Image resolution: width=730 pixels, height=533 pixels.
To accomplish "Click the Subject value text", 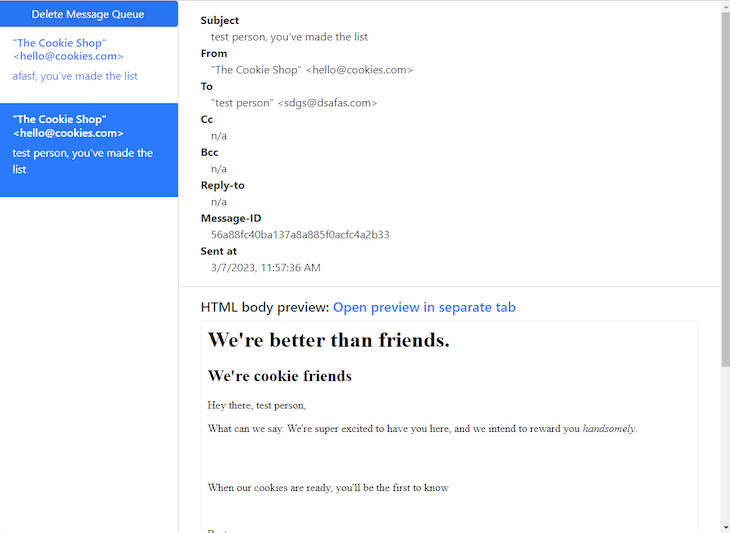I will click(289, 37).
